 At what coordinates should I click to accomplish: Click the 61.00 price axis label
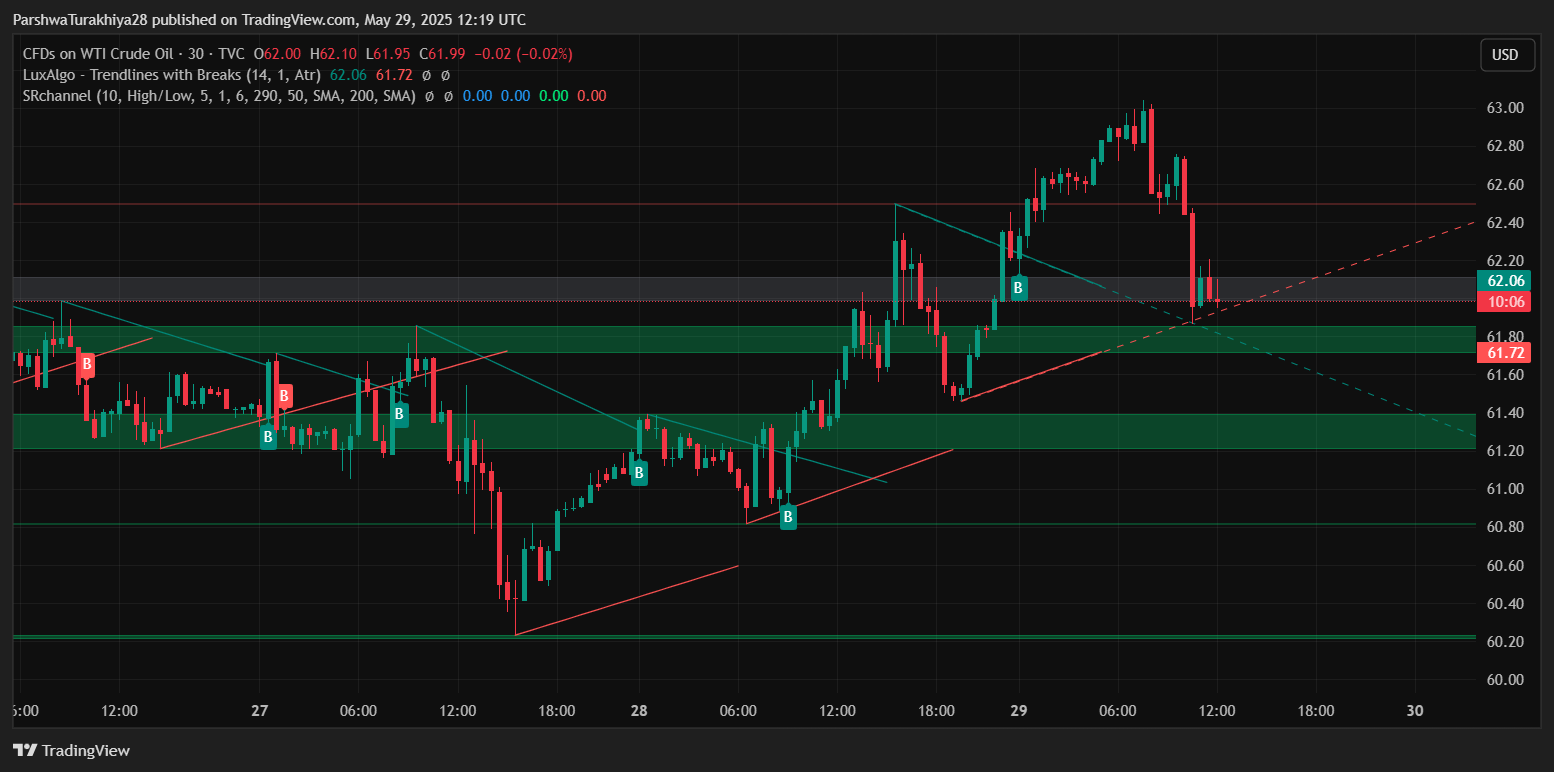click(x=1505, y=489)
